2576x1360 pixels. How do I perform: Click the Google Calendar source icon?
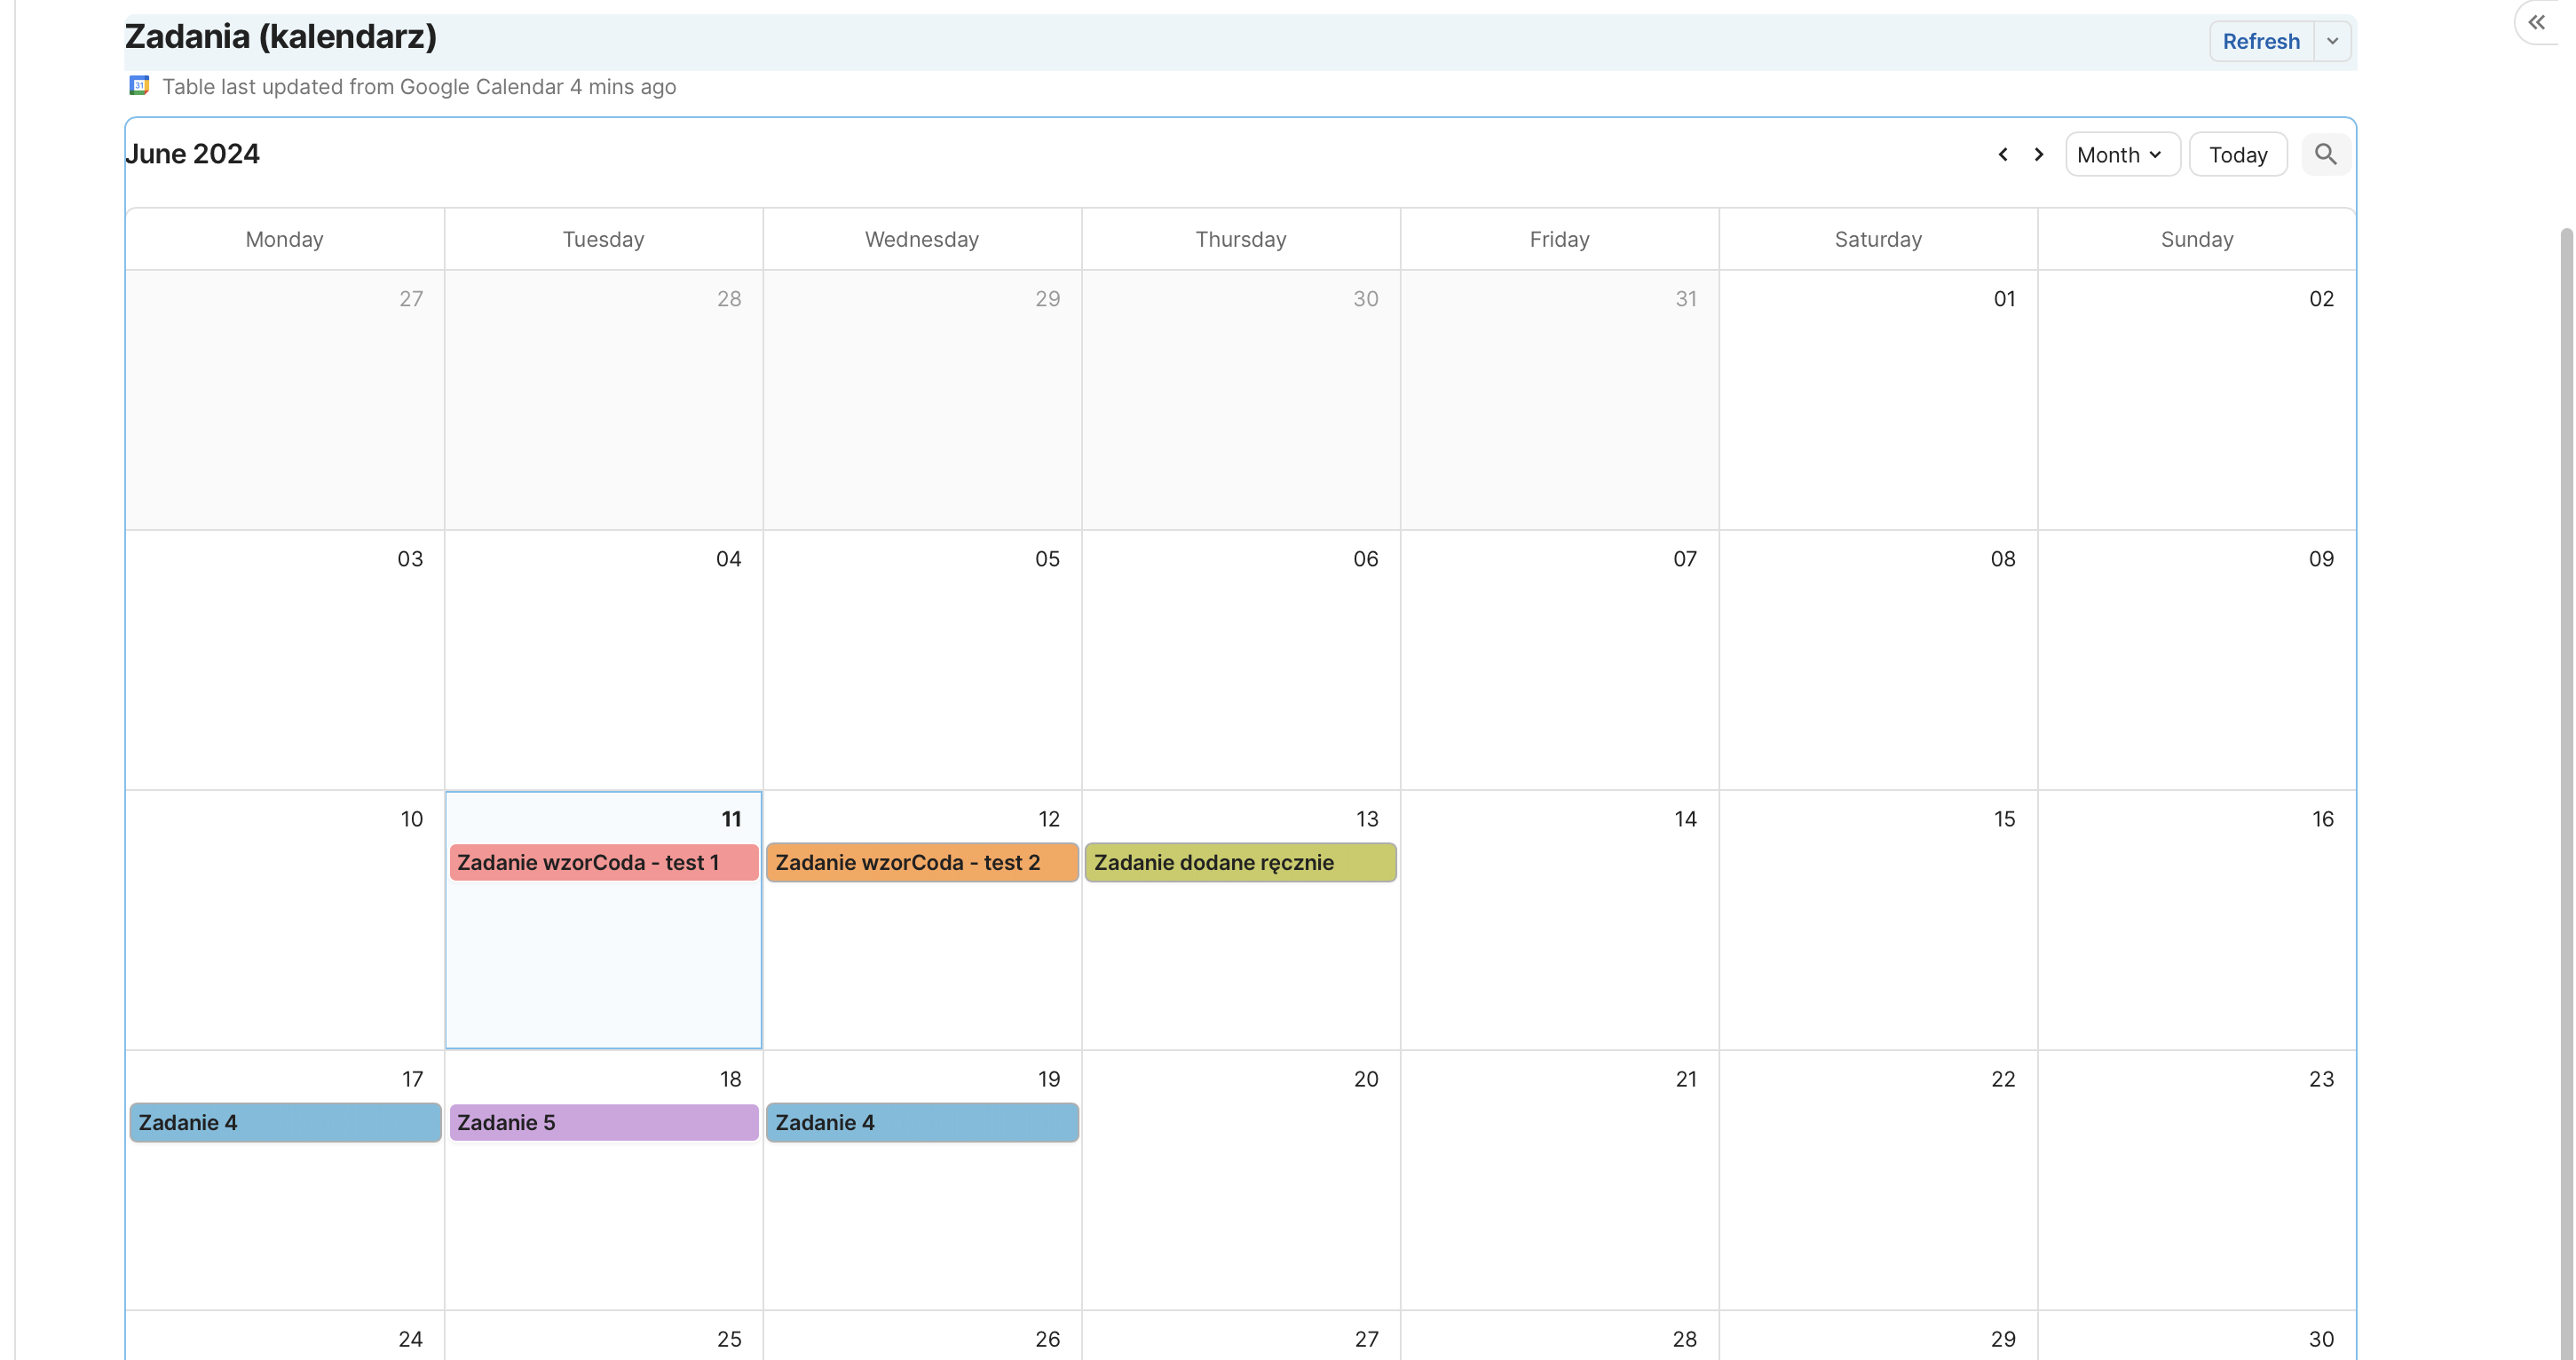point(139,86)
